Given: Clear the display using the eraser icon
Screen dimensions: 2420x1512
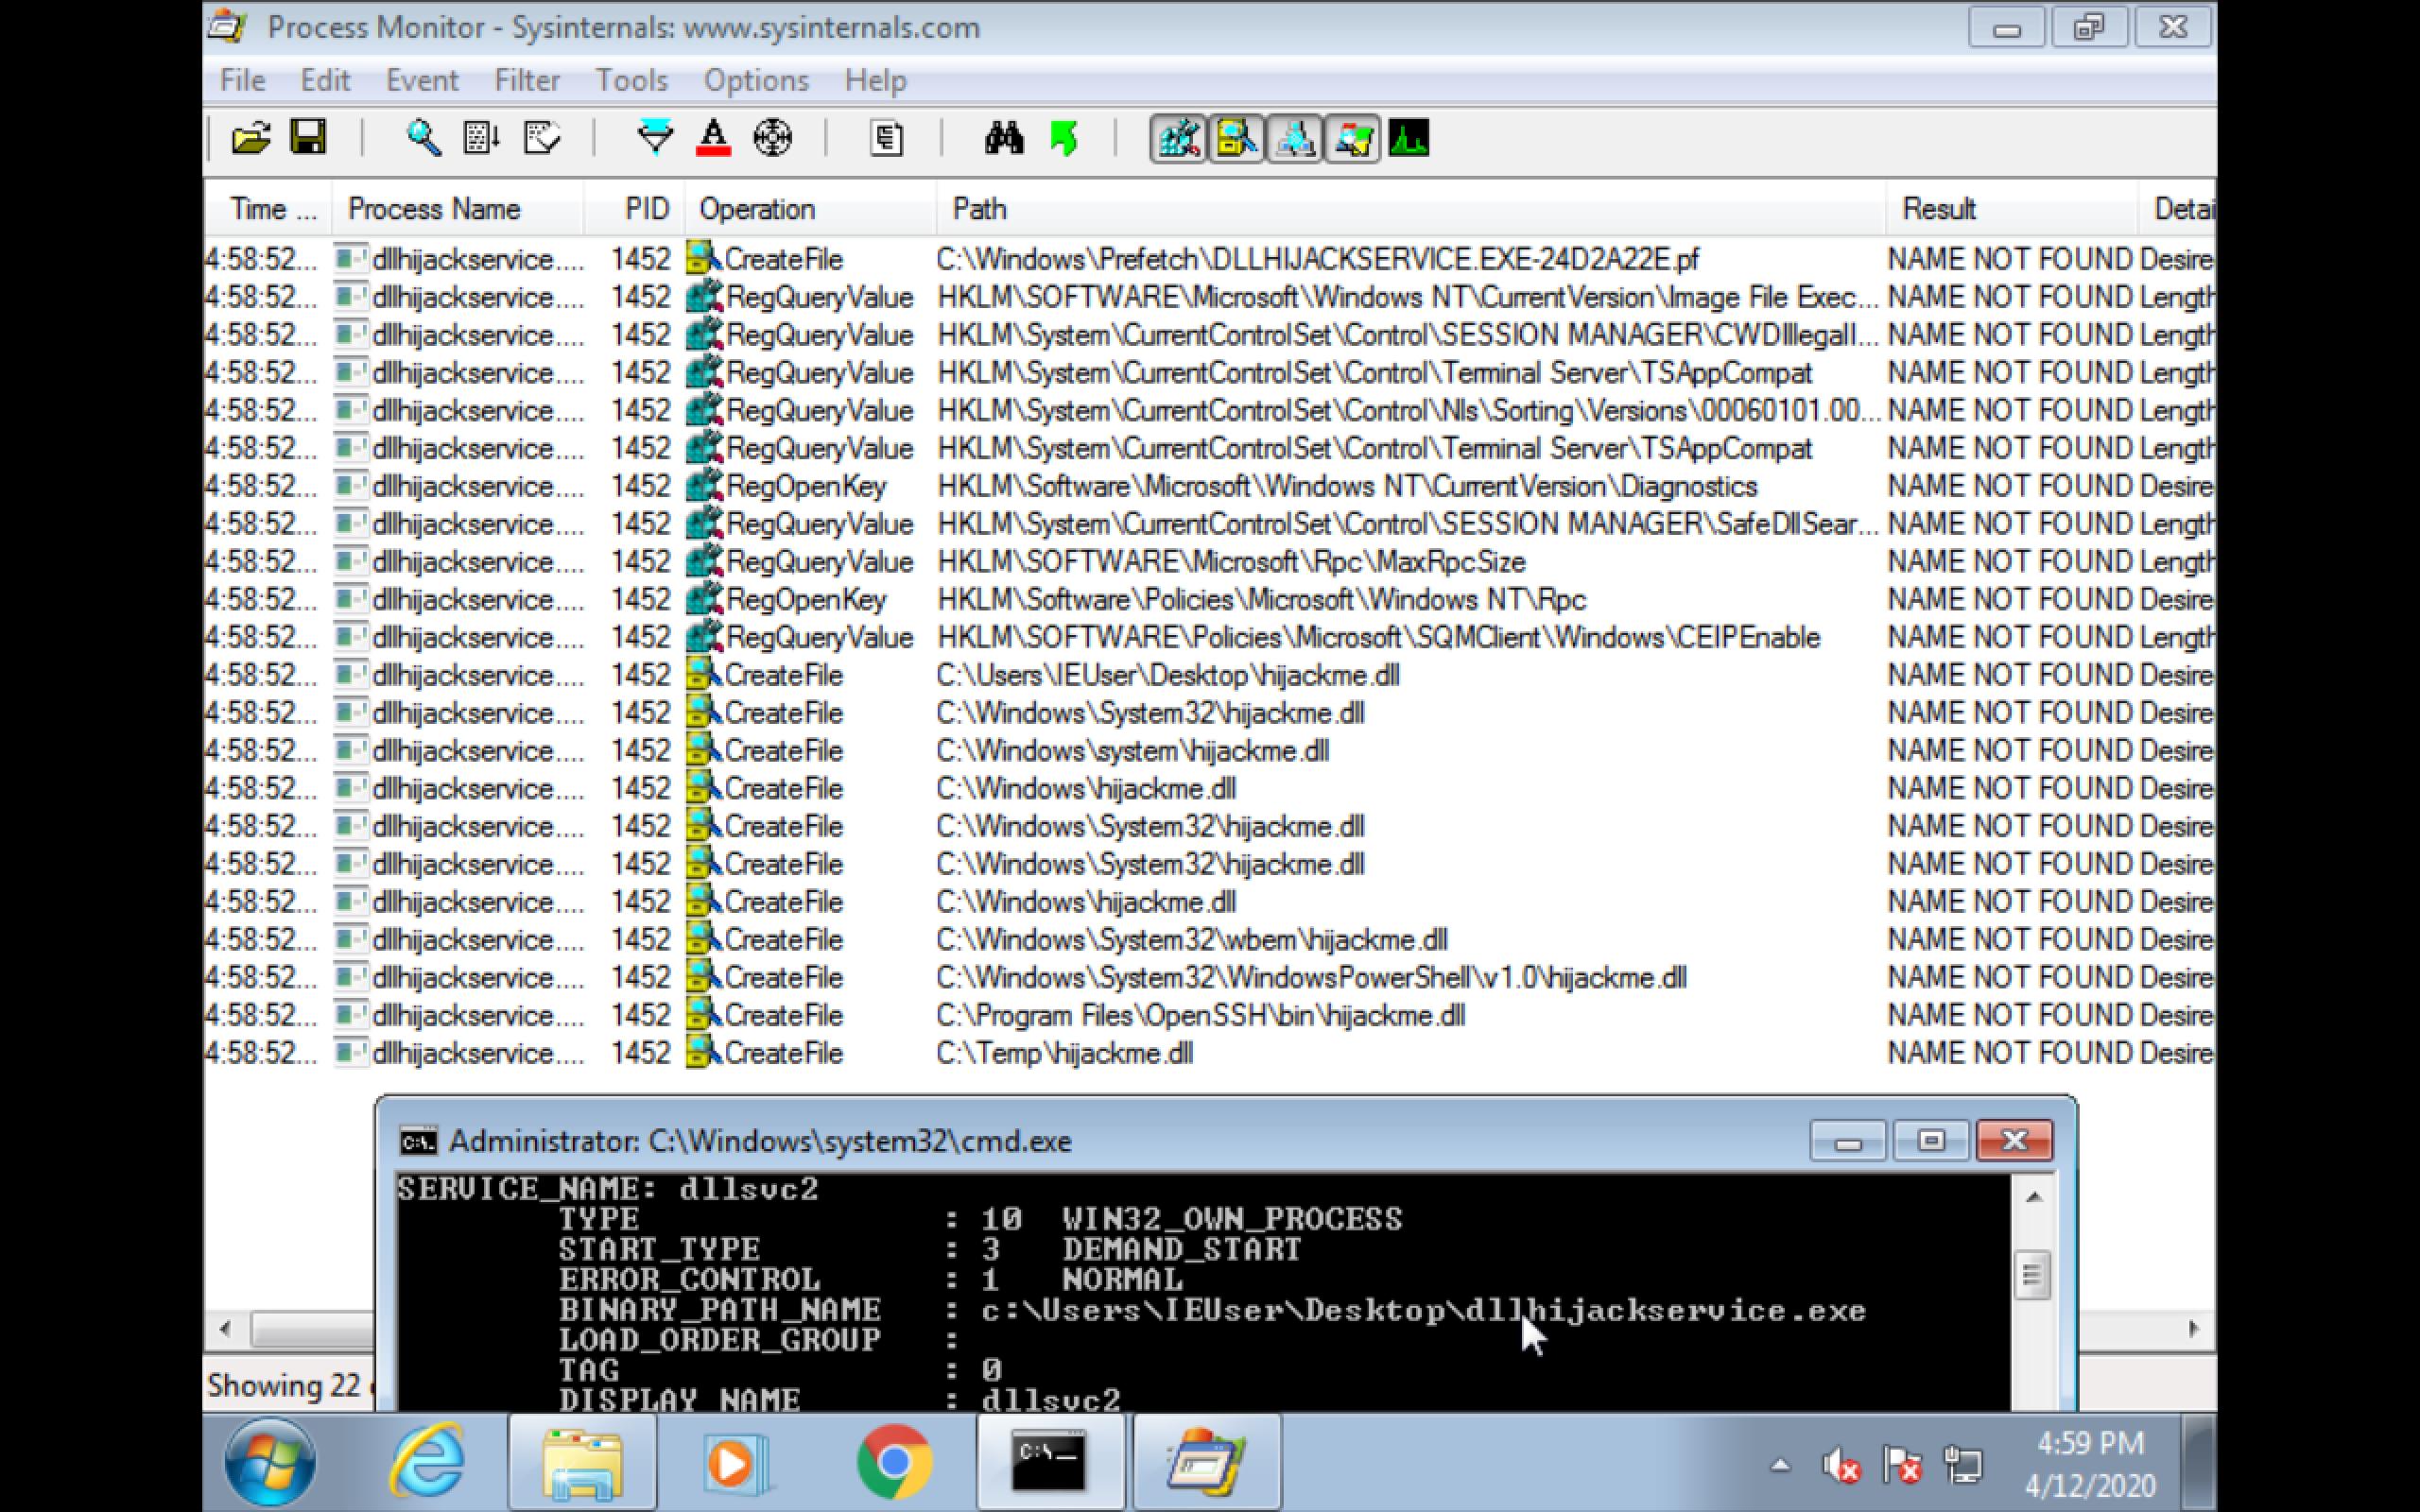Looking at the screenshot, I should coord(541,138).
